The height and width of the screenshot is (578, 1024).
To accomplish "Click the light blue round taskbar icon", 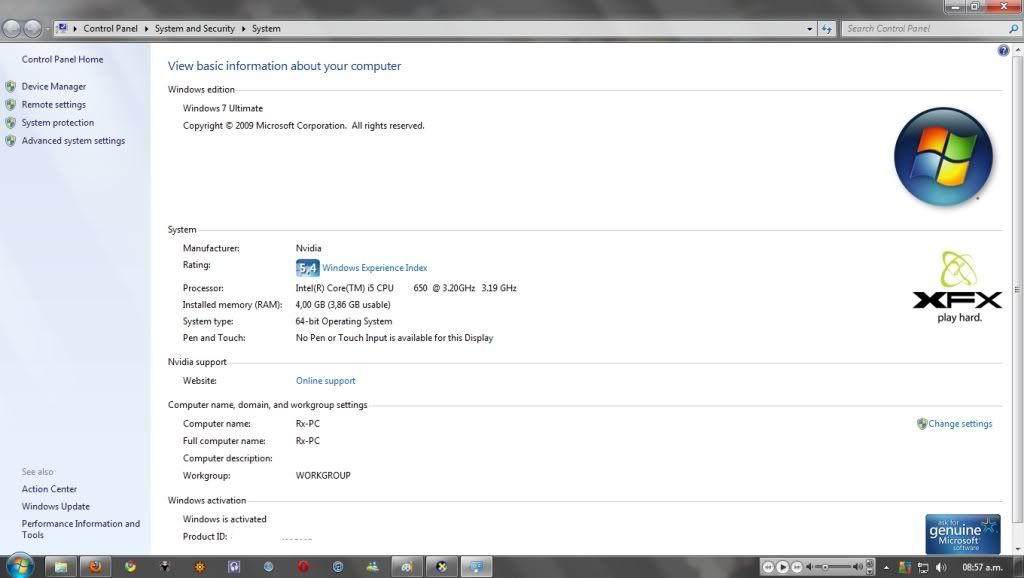I will click(x=268, y=567).
